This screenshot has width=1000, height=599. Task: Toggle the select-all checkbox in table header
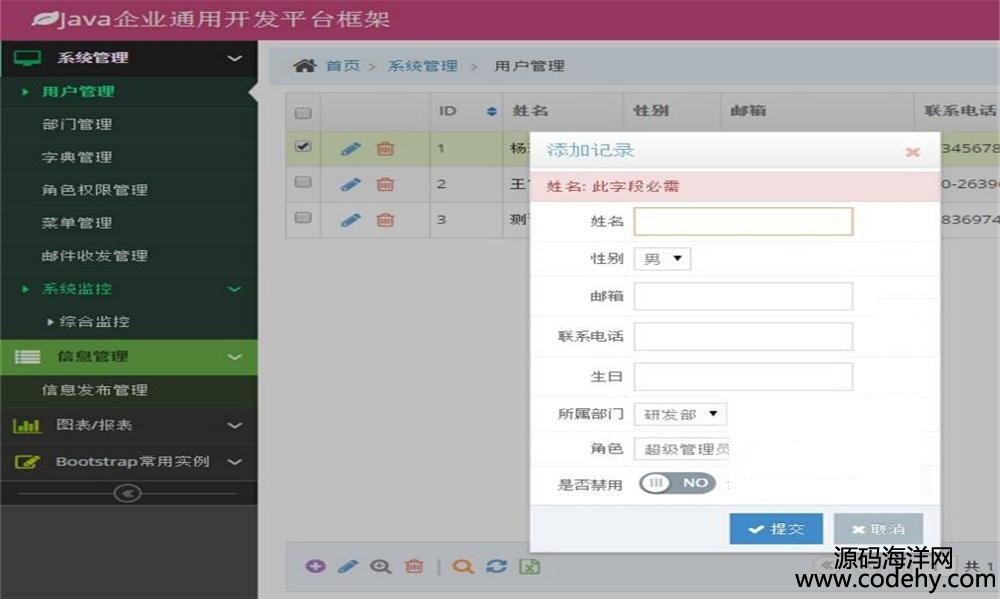[x=303, y=113]
